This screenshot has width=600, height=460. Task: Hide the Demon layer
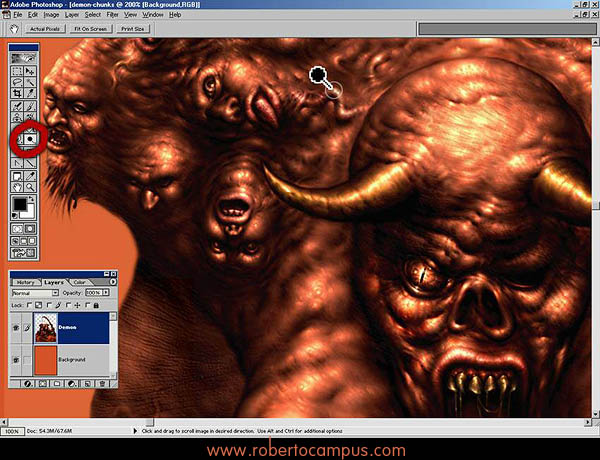pos(15,328)
